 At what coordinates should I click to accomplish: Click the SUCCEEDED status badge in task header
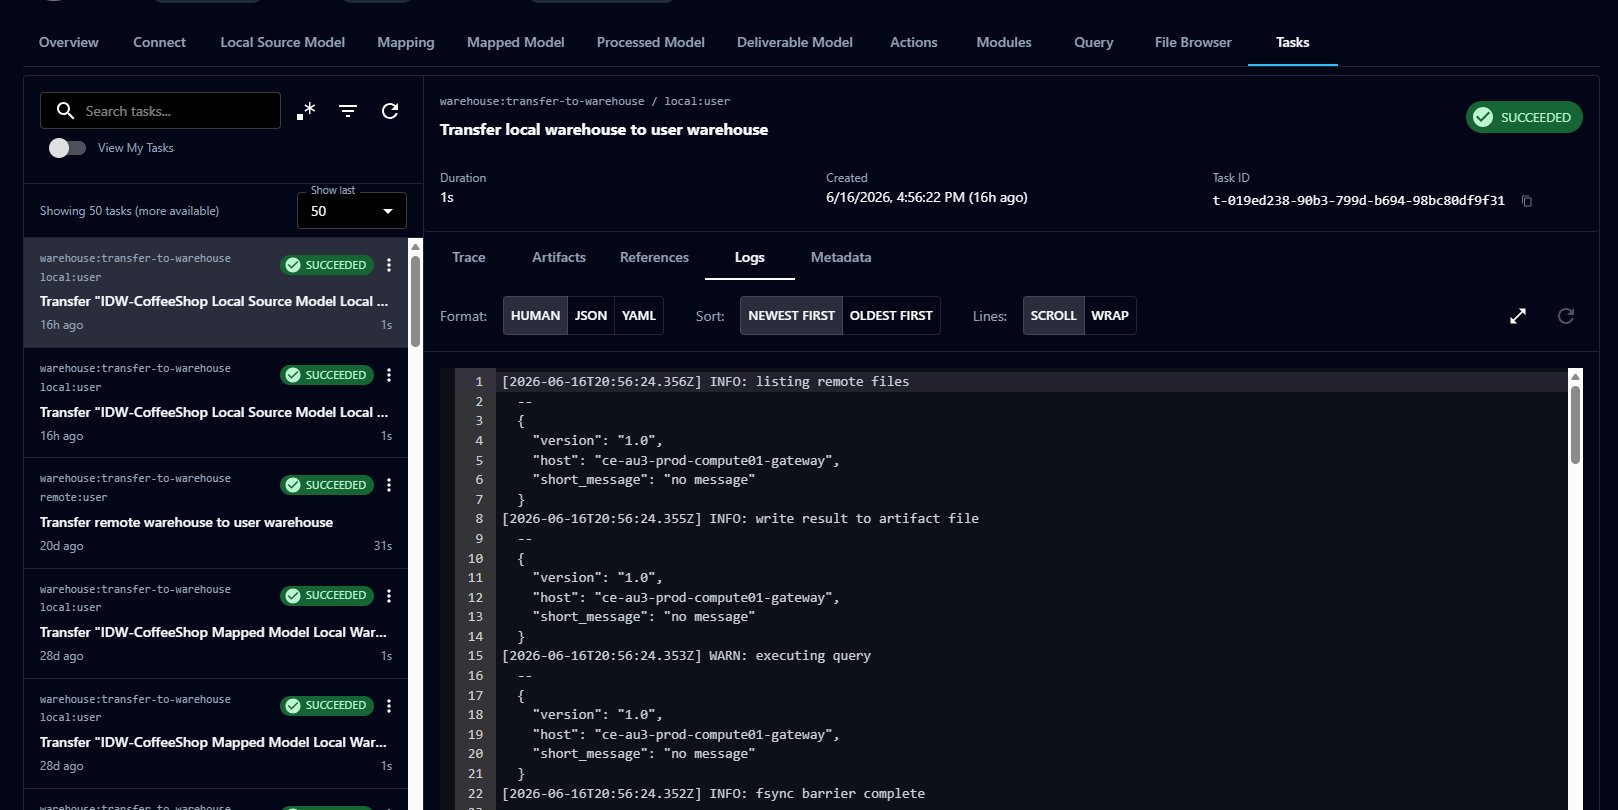pyautogui.click(x=1524, y=117)
